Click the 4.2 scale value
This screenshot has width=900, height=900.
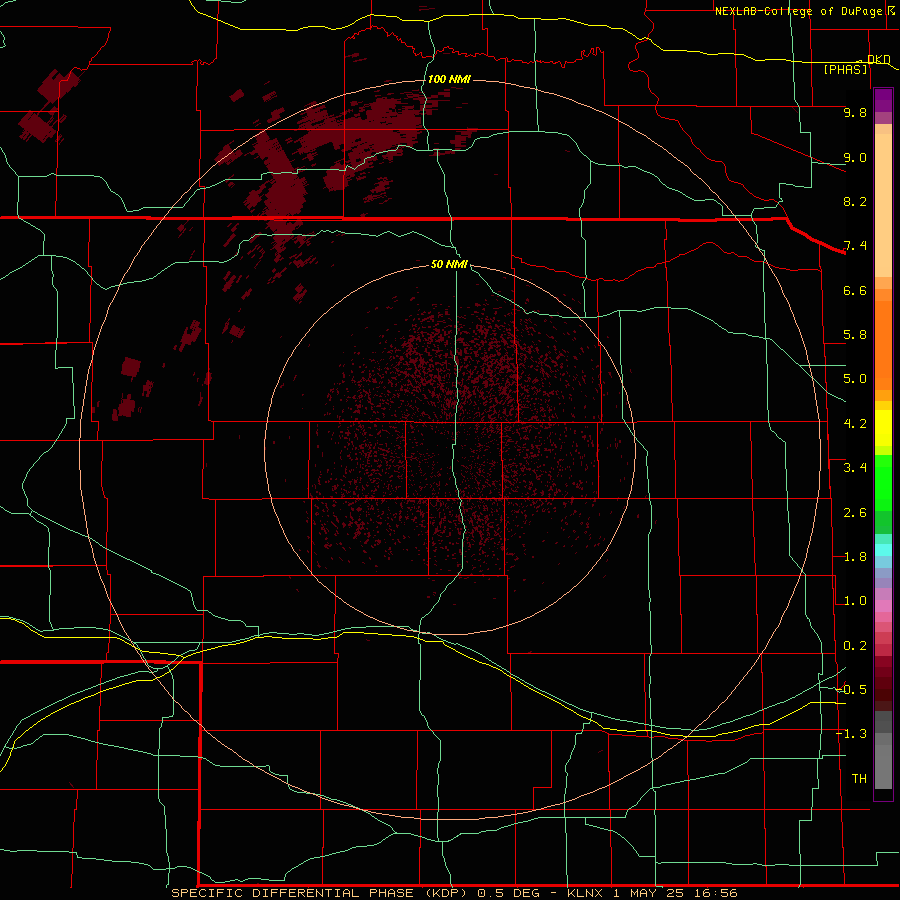[x=855, y=424]
